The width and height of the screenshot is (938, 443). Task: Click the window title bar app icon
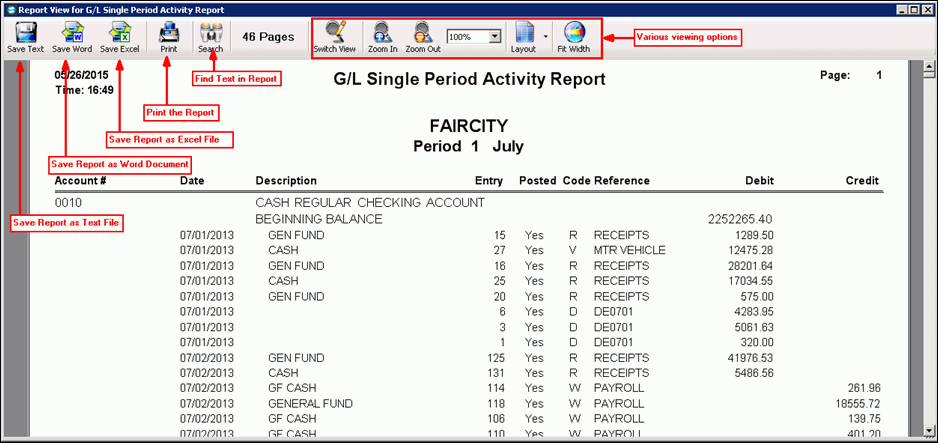click(x=10, y=10)
